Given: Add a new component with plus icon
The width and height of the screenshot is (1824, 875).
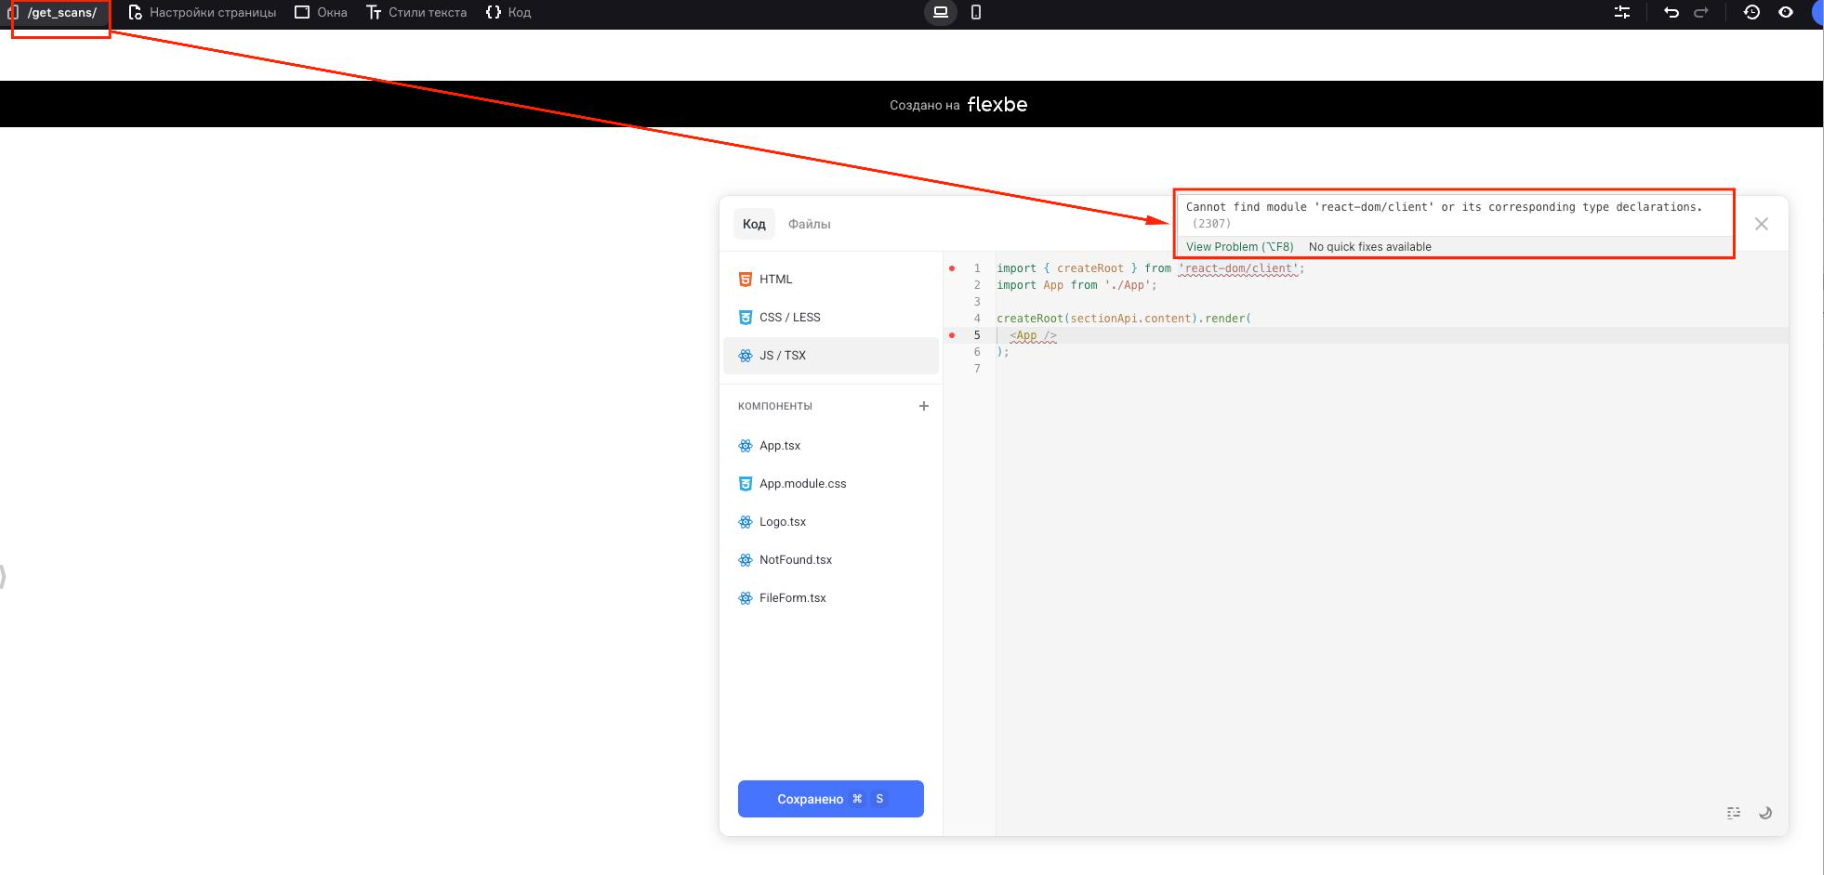Looking at the screenshot, I should (923, 406).
